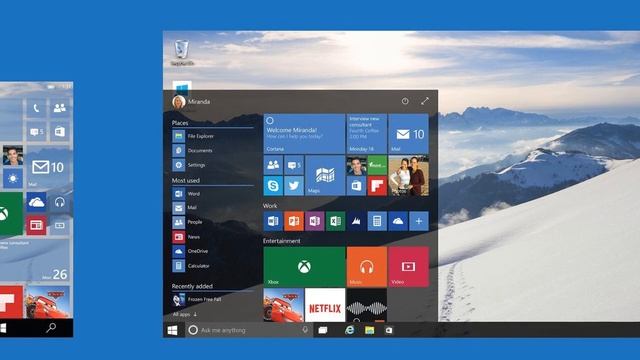Tap the Store tile on the phone
The image size is (640, 360).
[x=60, y=131]
